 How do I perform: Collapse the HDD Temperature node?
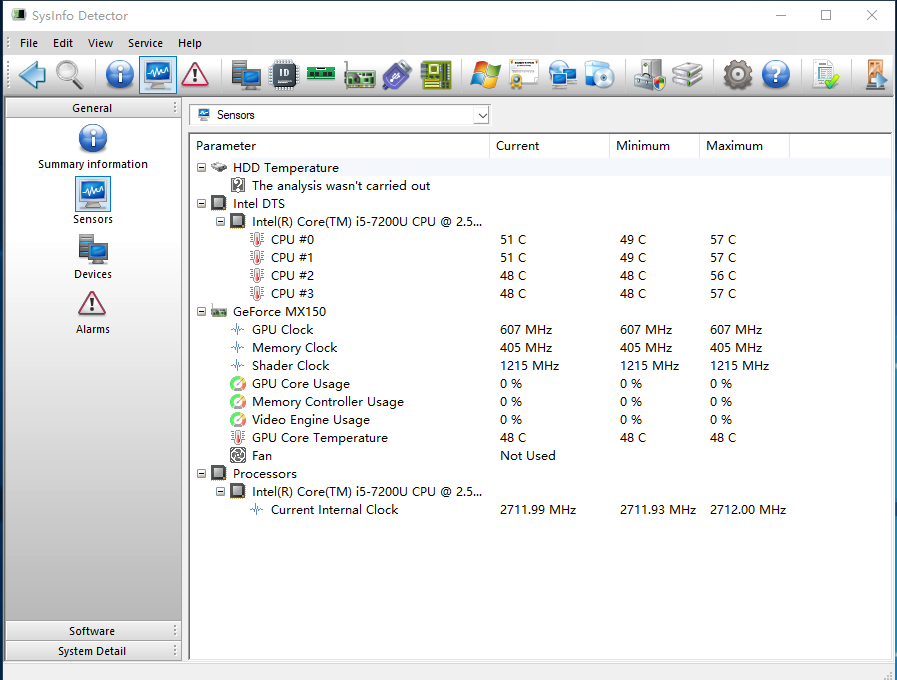[201, 168]
